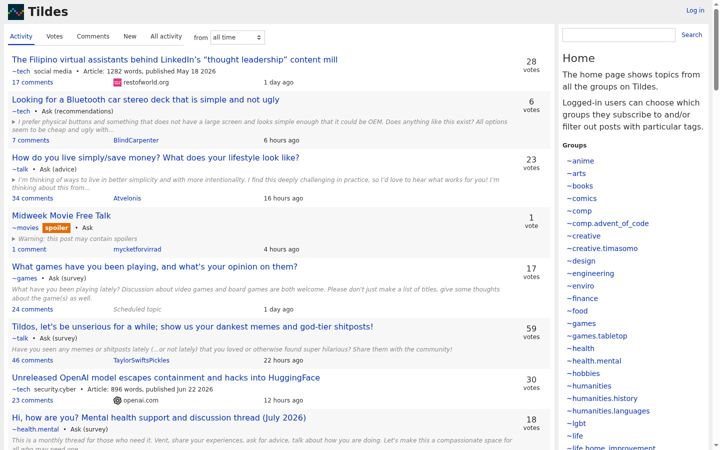Switch to the New tab
This screenshot has height=450, width=720.
coord(130,36)
